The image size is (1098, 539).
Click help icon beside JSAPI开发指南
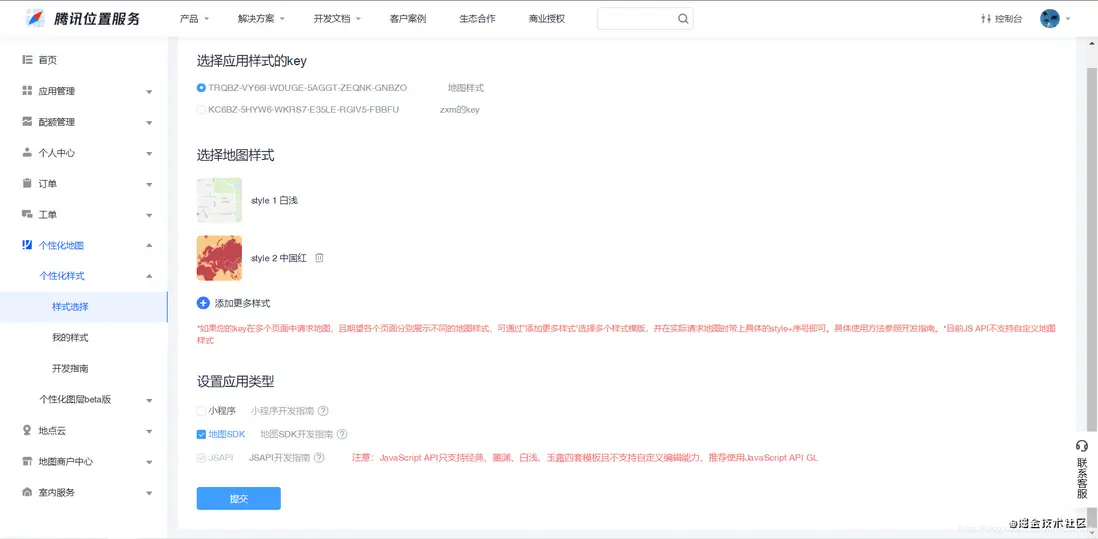pyautogui.click(x=319, y=458)
